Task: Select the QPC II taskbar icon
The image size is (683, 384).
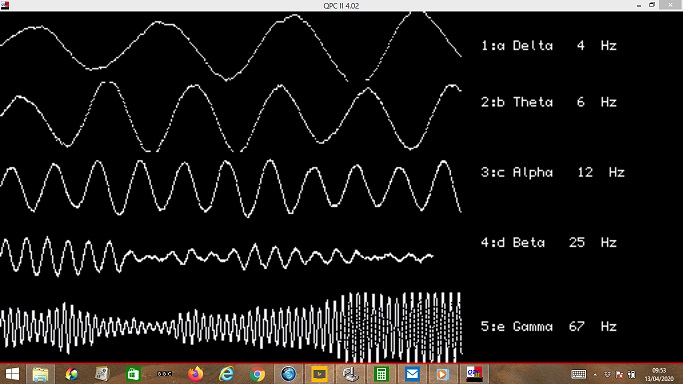Action: tap(474, 374)
